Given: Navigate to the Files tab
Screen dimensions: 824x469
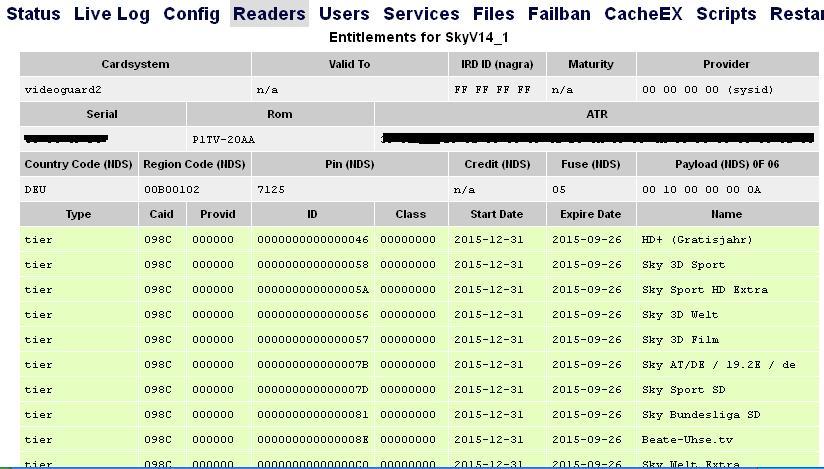Looking at the screenshot, I should pyautogui.click(x=493, y=14).
